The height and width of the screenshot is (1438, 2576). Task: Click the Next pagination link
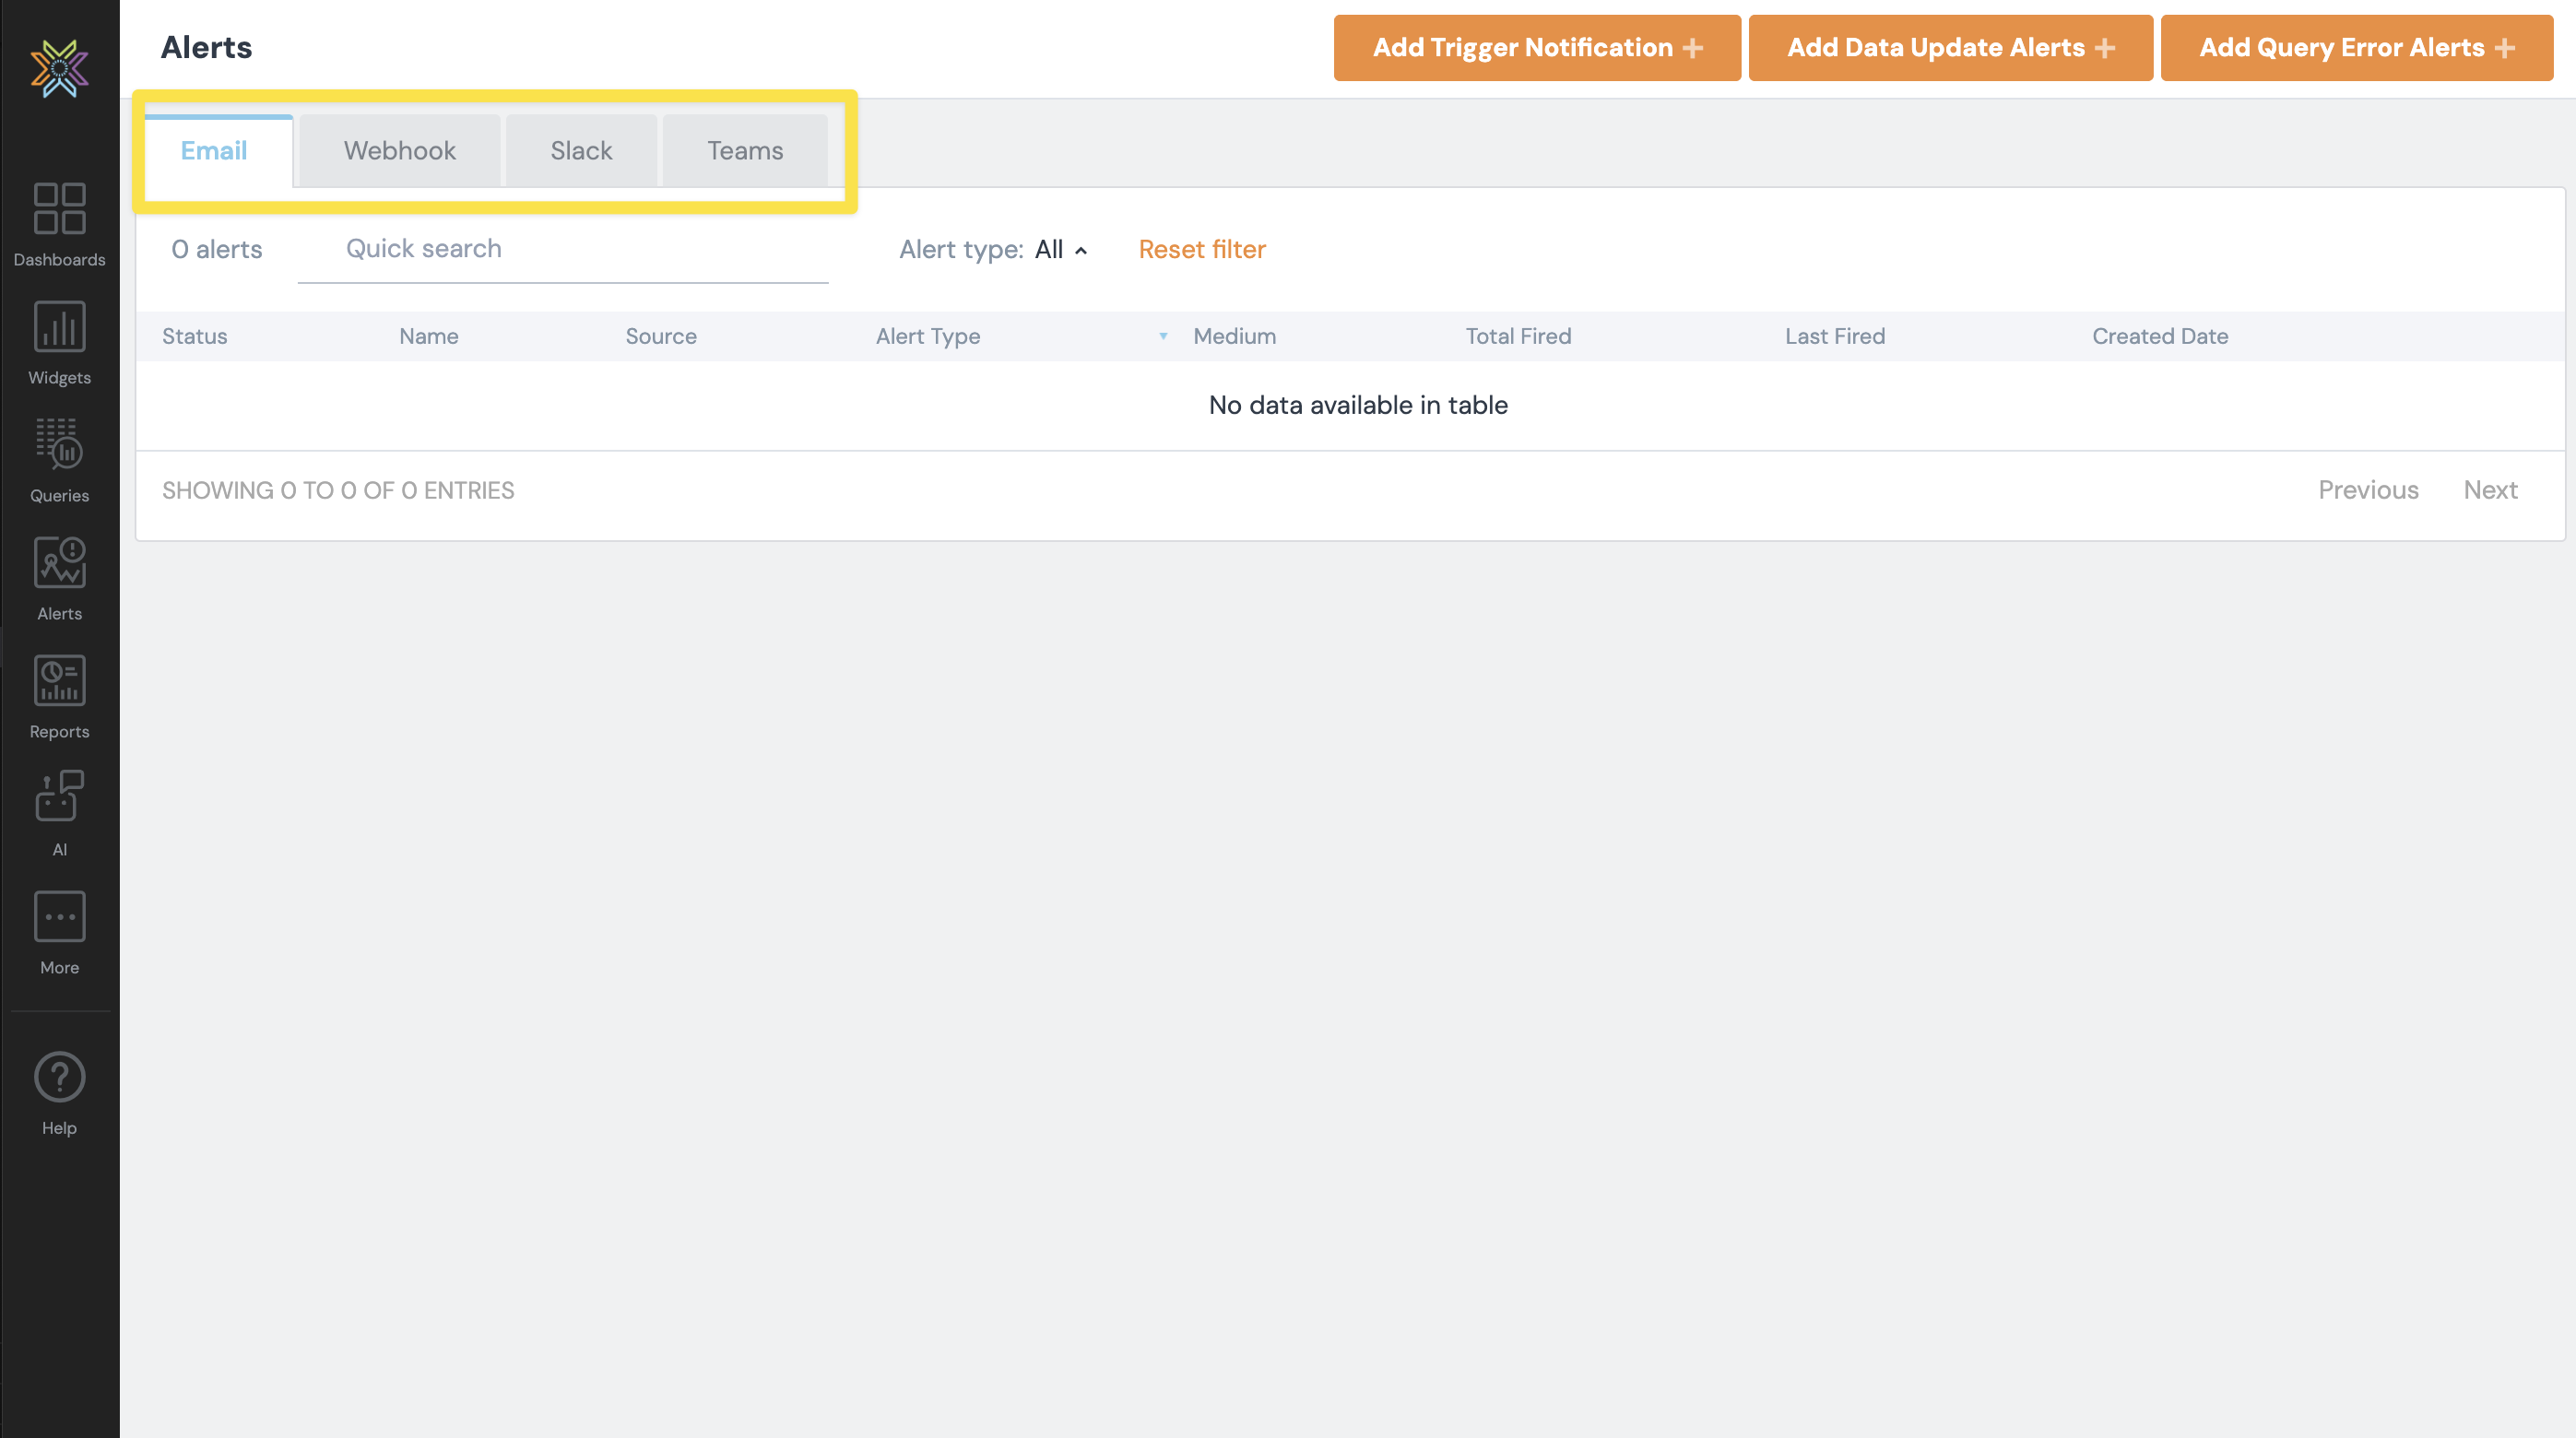[2490, 490]
